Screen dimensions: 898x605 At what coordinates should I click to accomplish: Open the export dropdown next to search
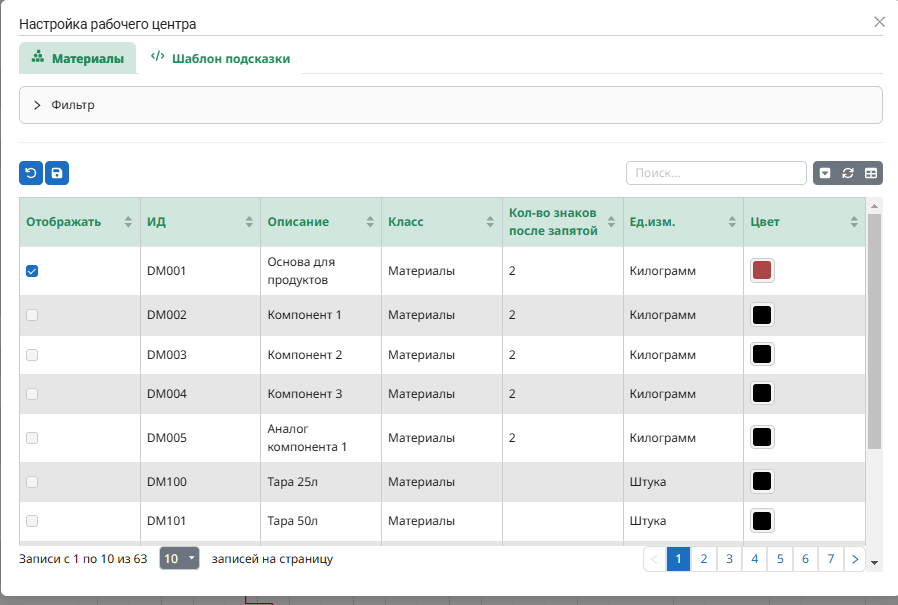click(x=825, y=173)
